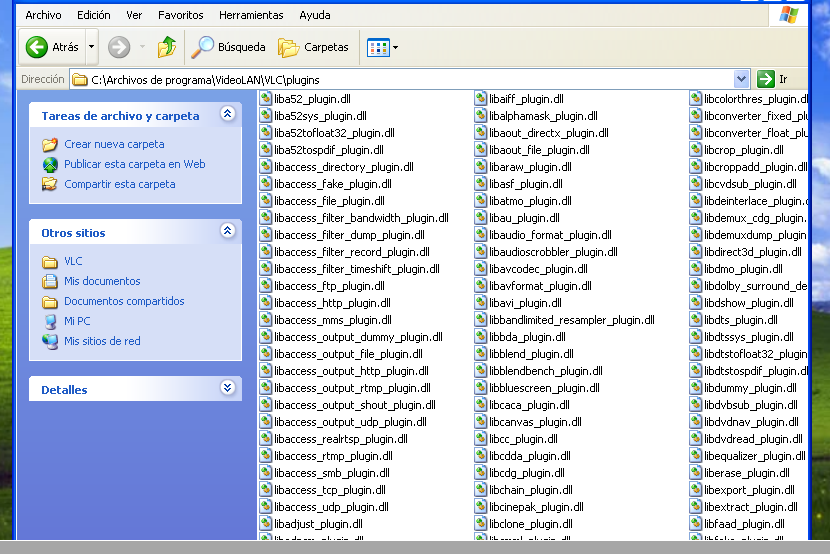
Task: Expand the Detalles panel
Action: tap(227, 389)
